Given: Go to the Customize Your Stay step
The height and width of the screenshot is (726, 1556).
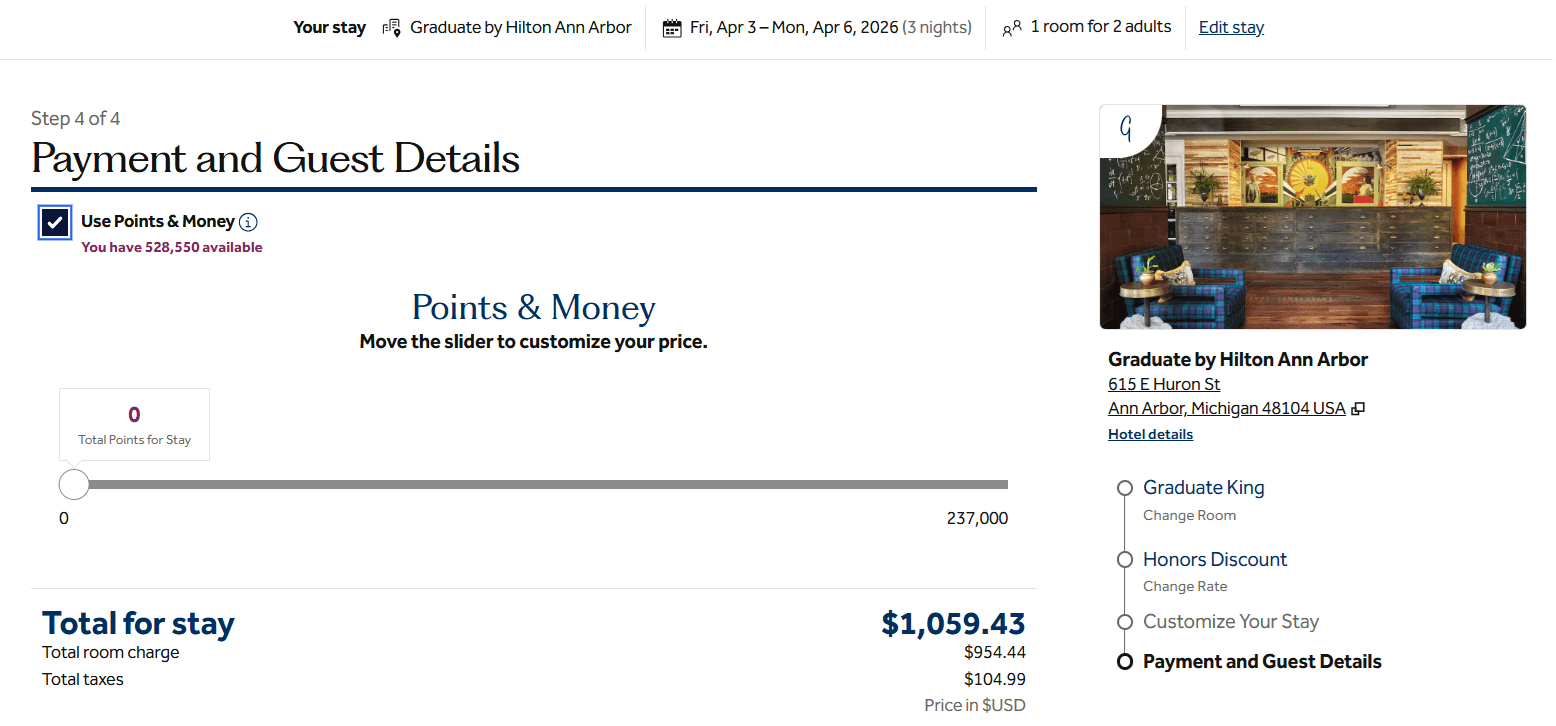Looking at the screenshot, I should 1230,621.
